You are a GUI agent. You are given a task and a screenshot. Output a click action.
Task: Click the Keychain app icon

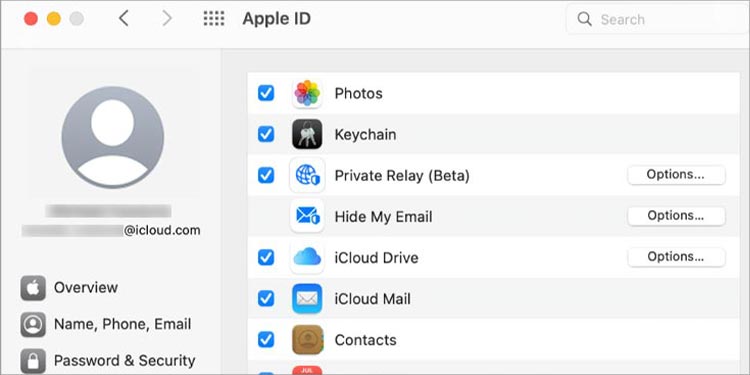pos(307,134)
